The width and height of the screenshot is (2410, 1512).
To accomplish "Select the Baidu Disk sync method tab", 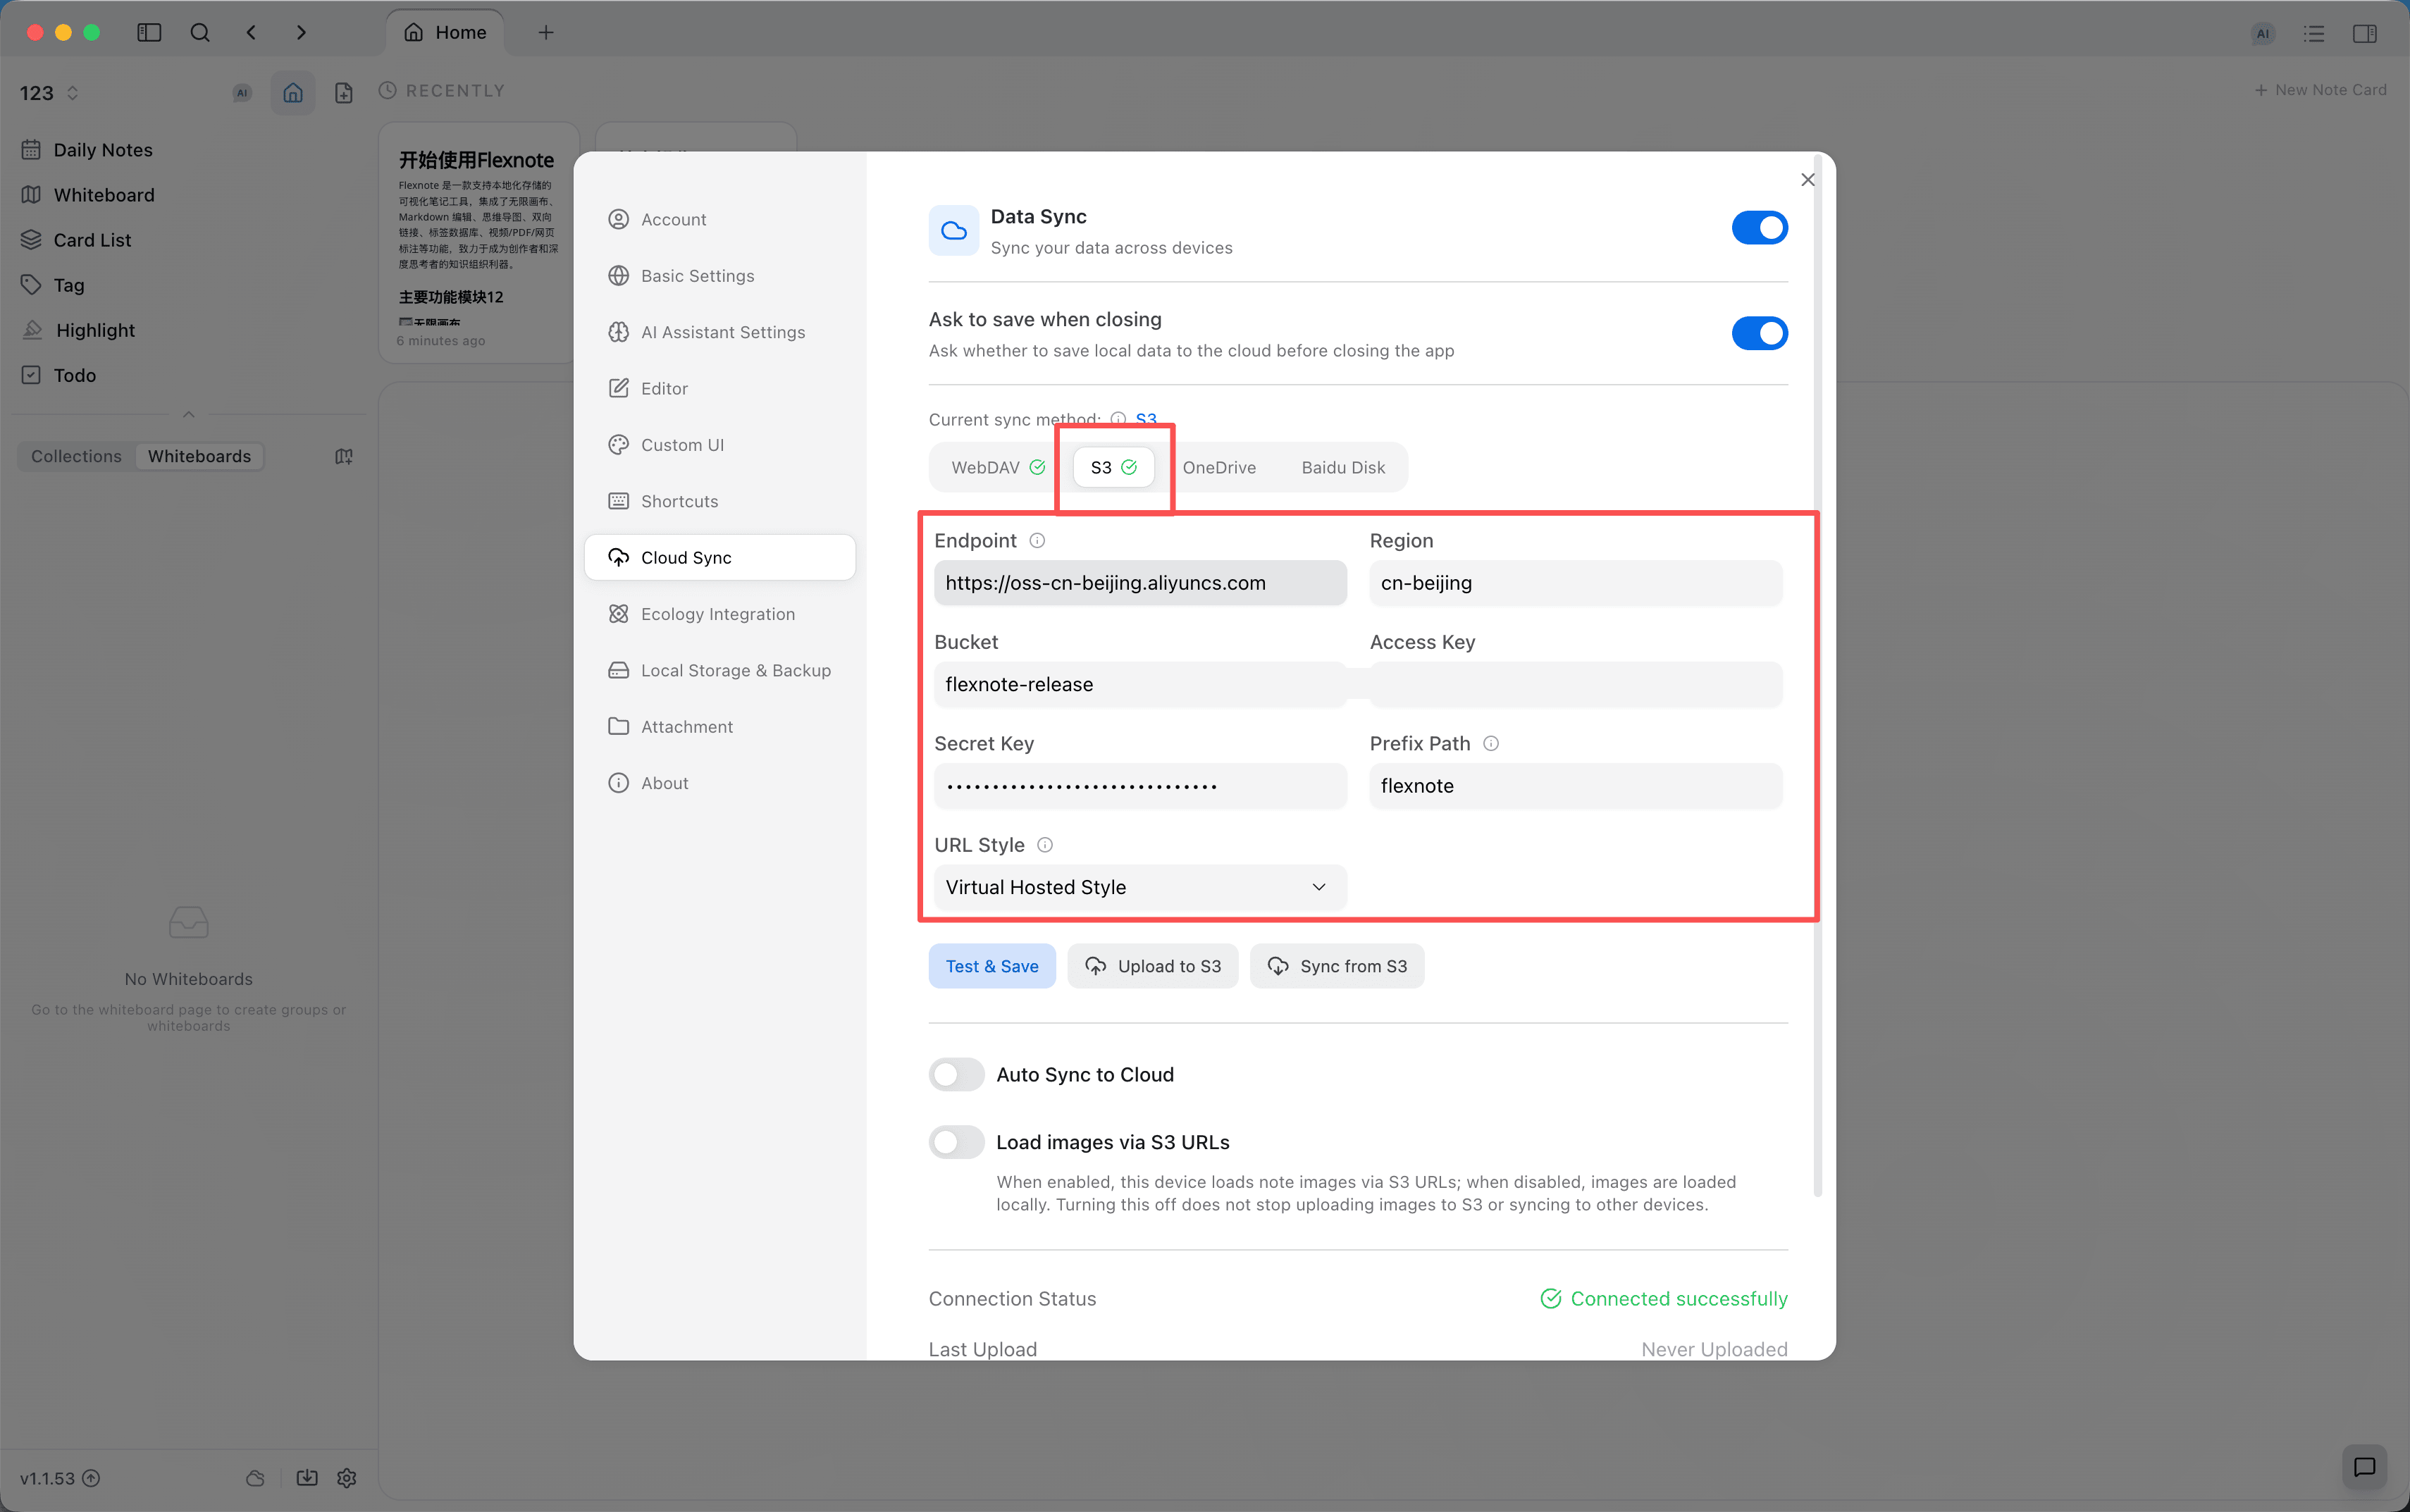I will (x=1343, y=467).
